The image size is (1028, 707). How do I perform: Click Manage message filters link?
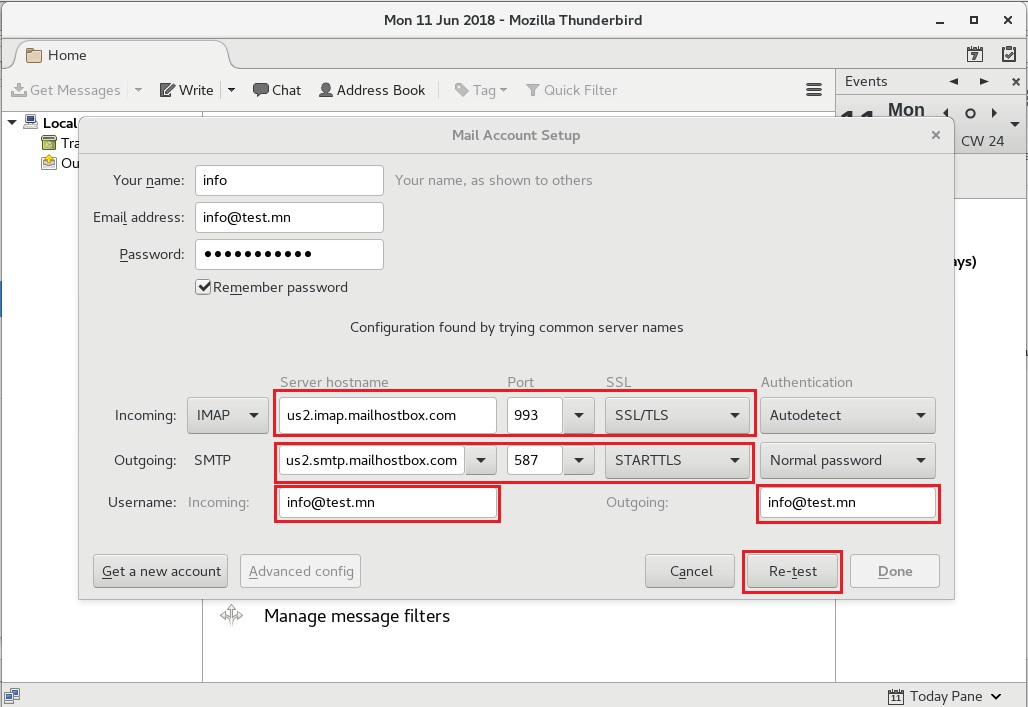tap(357, 616)
